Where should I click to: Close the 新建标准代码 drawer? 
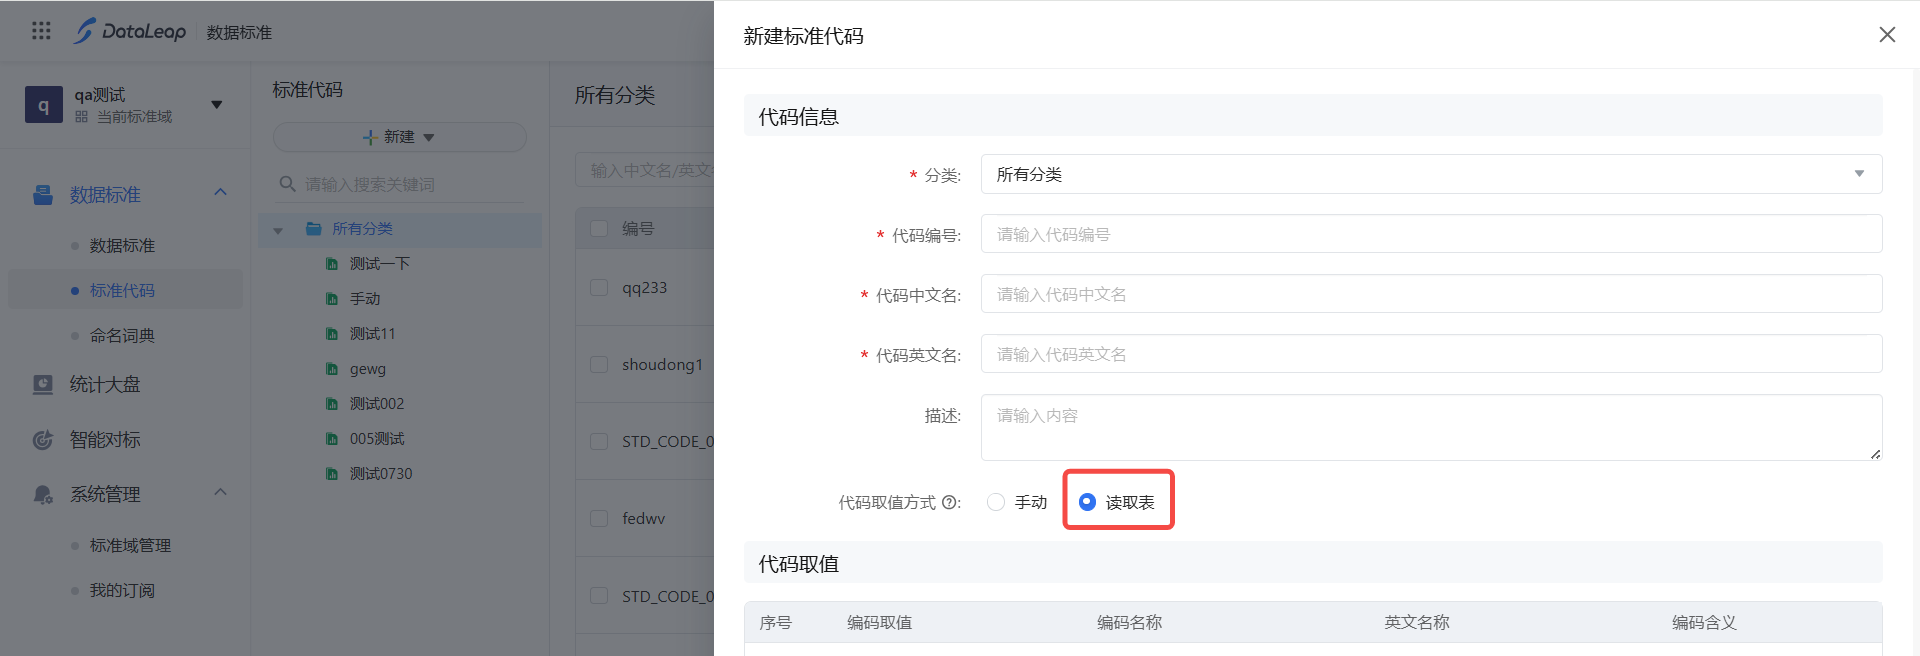pyautogui.click(x=1887, y=35)
